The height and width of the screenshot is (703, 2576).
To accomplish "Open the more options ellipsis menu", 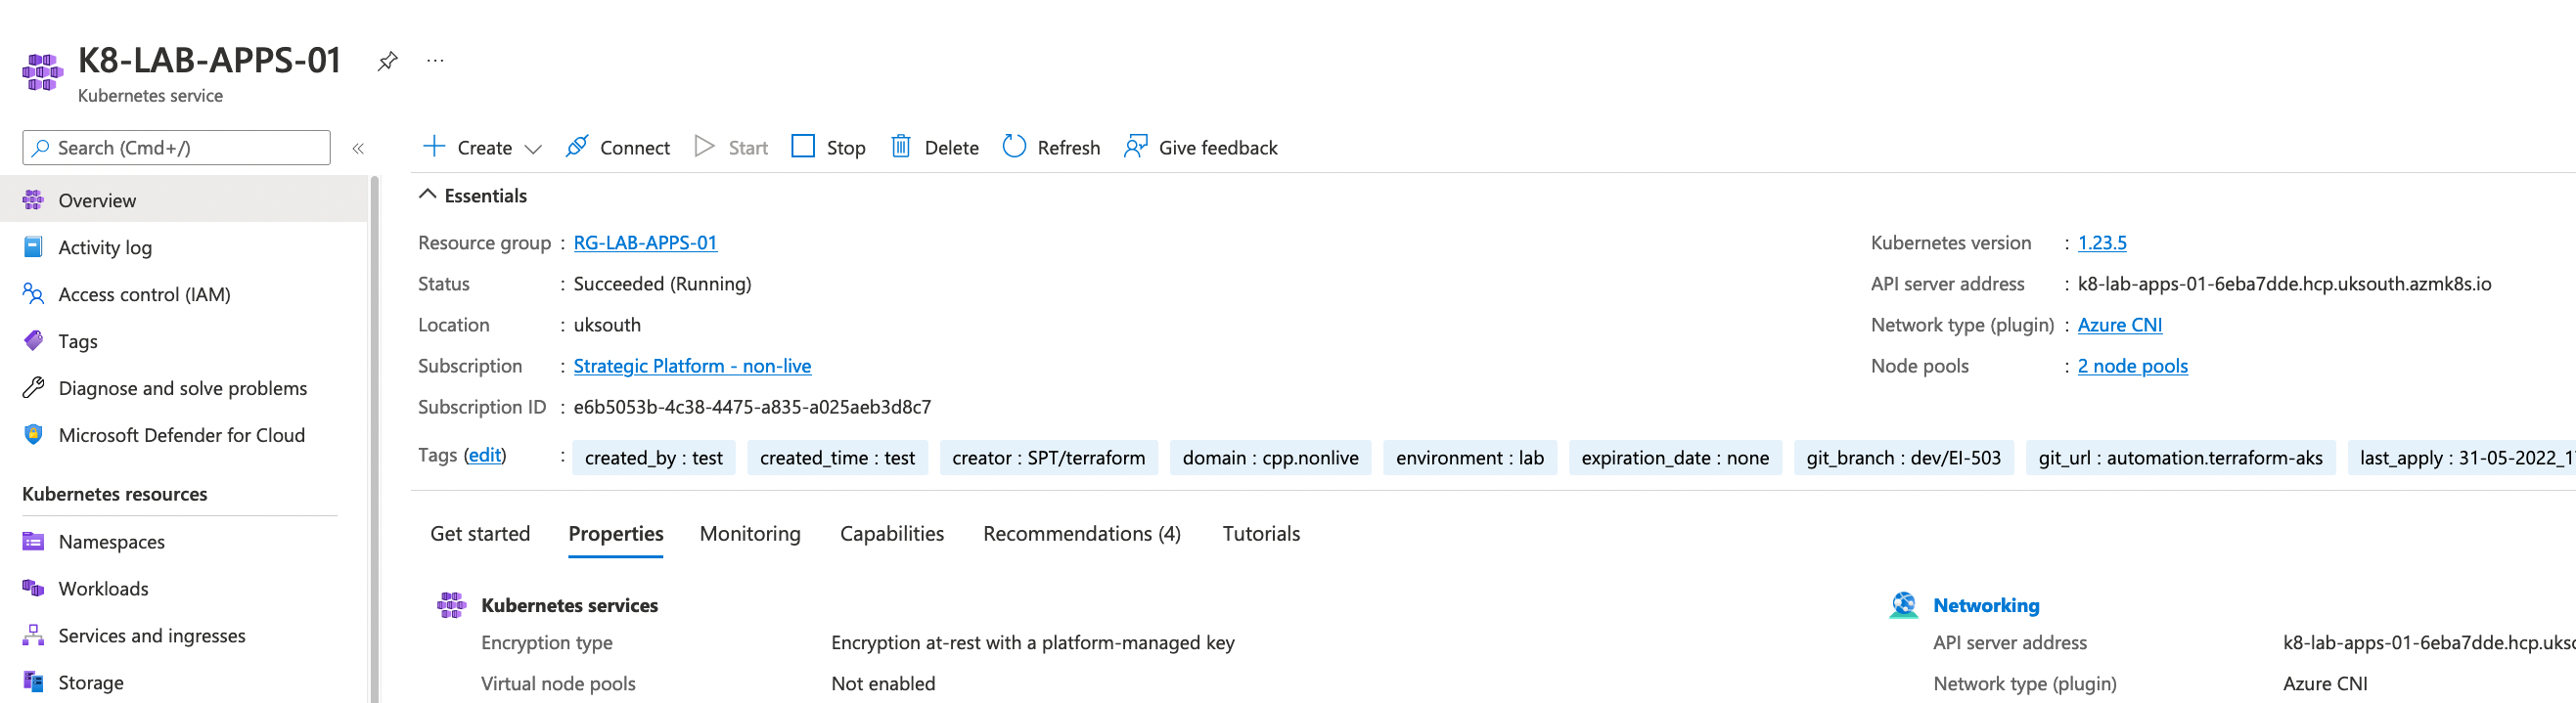I will [435, 61].
